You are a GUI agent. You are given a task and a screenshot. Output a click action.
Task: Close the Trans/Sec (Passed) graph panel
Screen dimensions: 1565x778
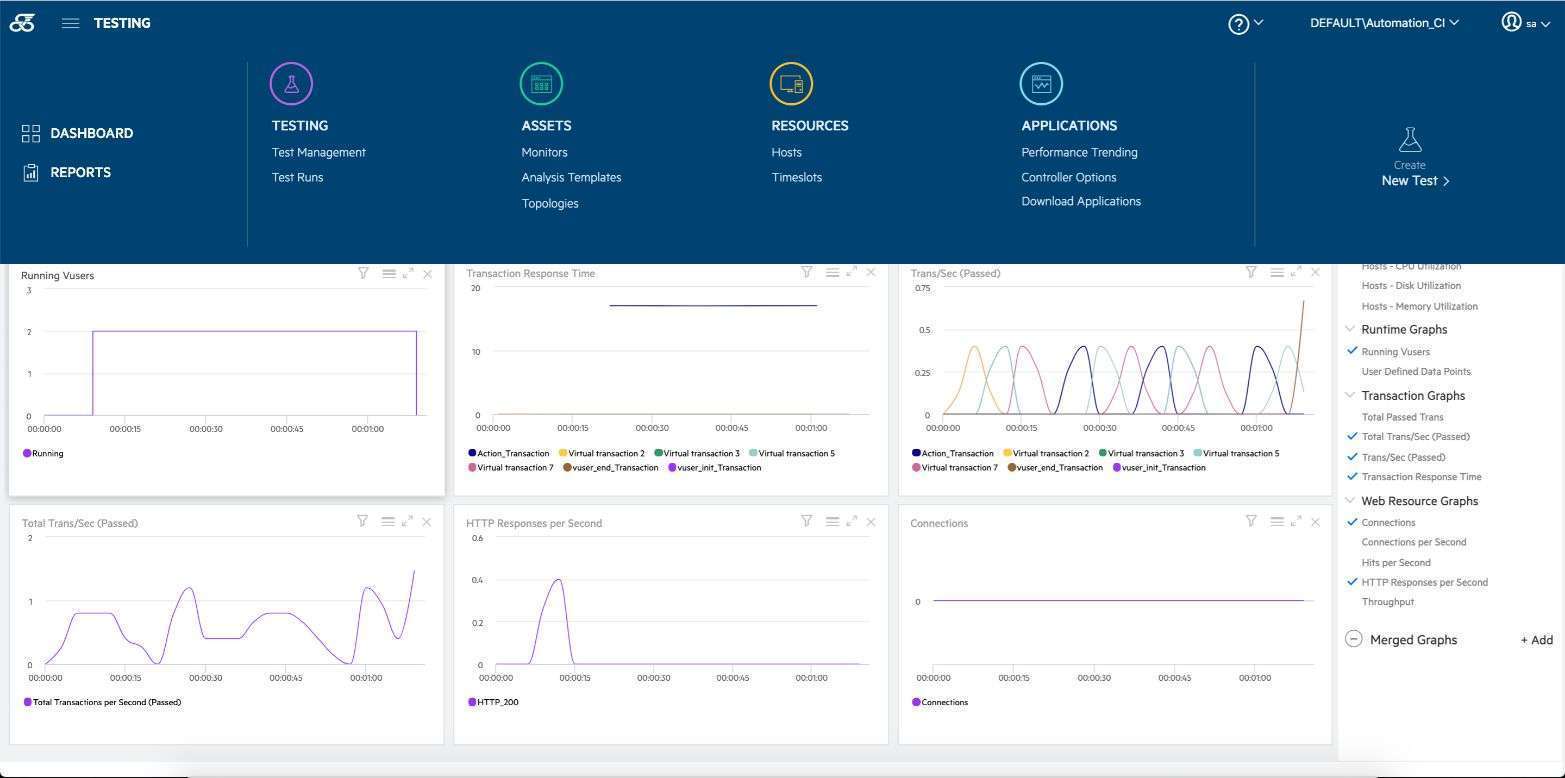tap(1315, 272)
